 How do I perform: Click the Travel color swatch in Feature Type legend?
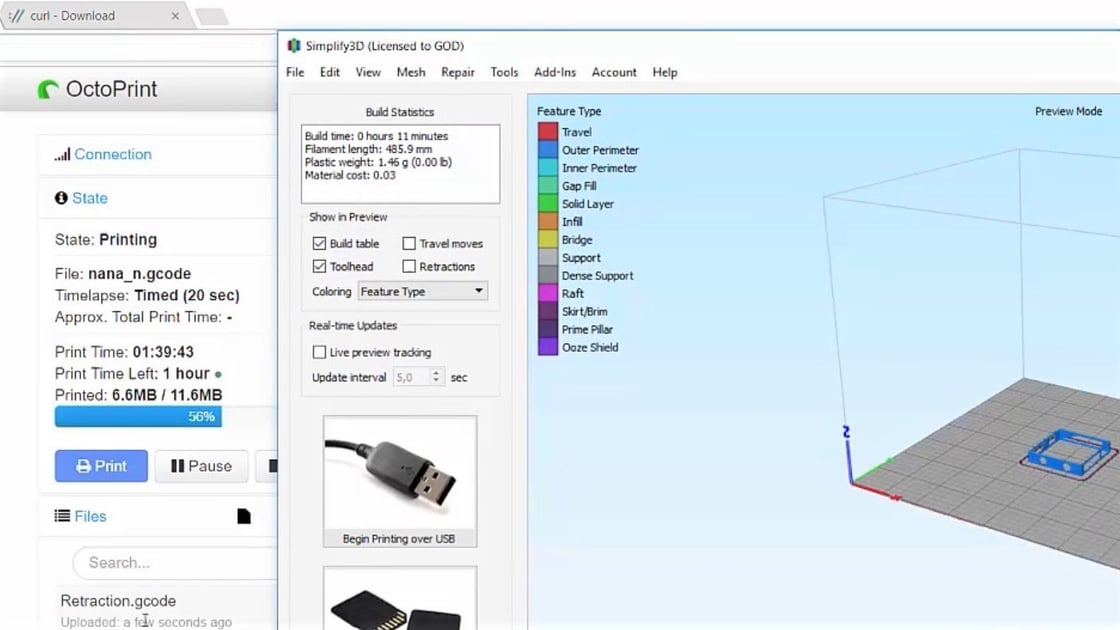[546, 131]
